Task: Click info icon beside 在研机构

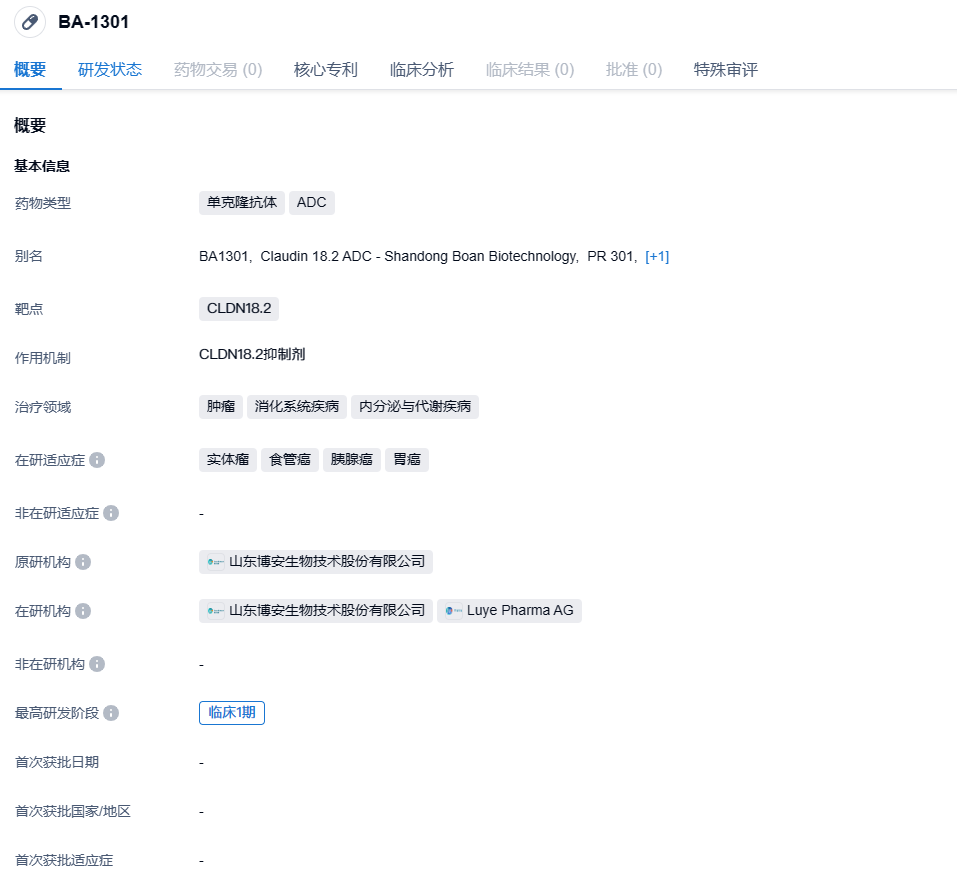Action: [x=83, y=611]
